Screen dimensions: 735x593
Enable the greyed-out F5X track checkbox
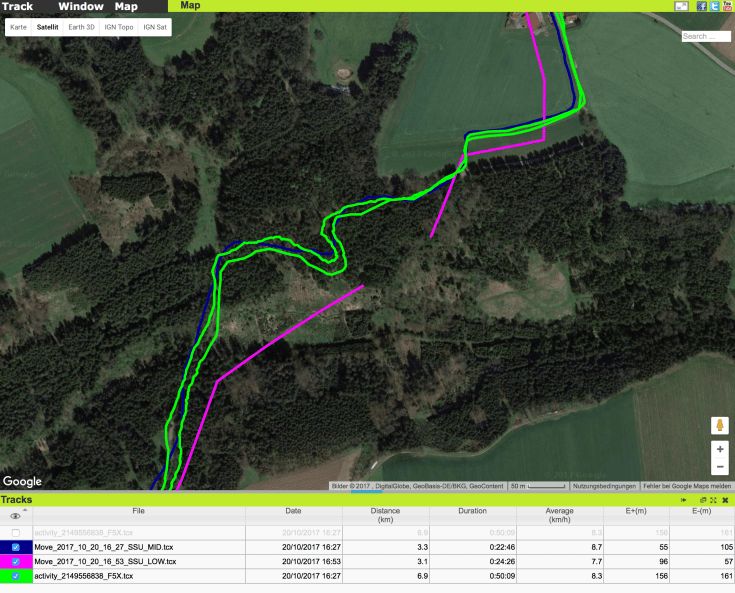pos(15,533)
